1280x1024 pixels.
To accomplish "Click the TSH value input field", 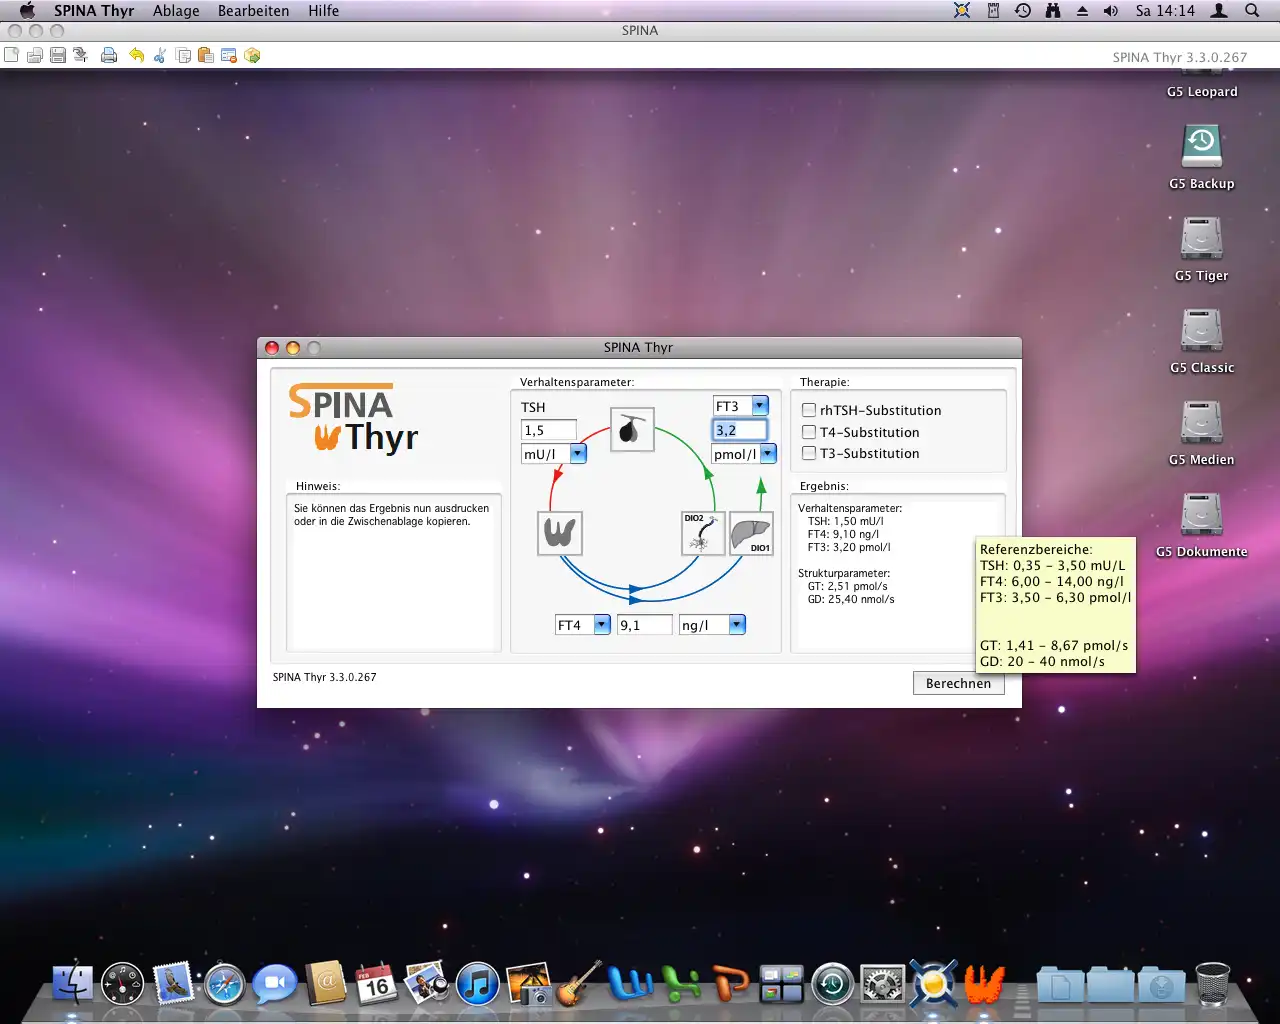I will 549,430.
